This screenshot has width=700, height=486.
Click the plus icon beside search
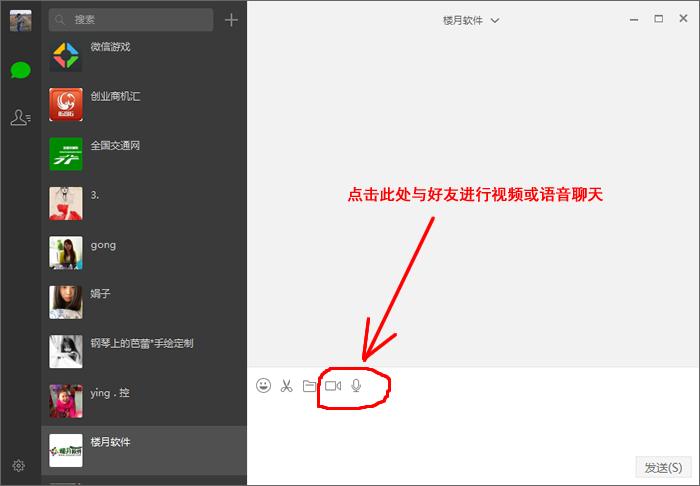pyautogui.click(x=232, y=20)
